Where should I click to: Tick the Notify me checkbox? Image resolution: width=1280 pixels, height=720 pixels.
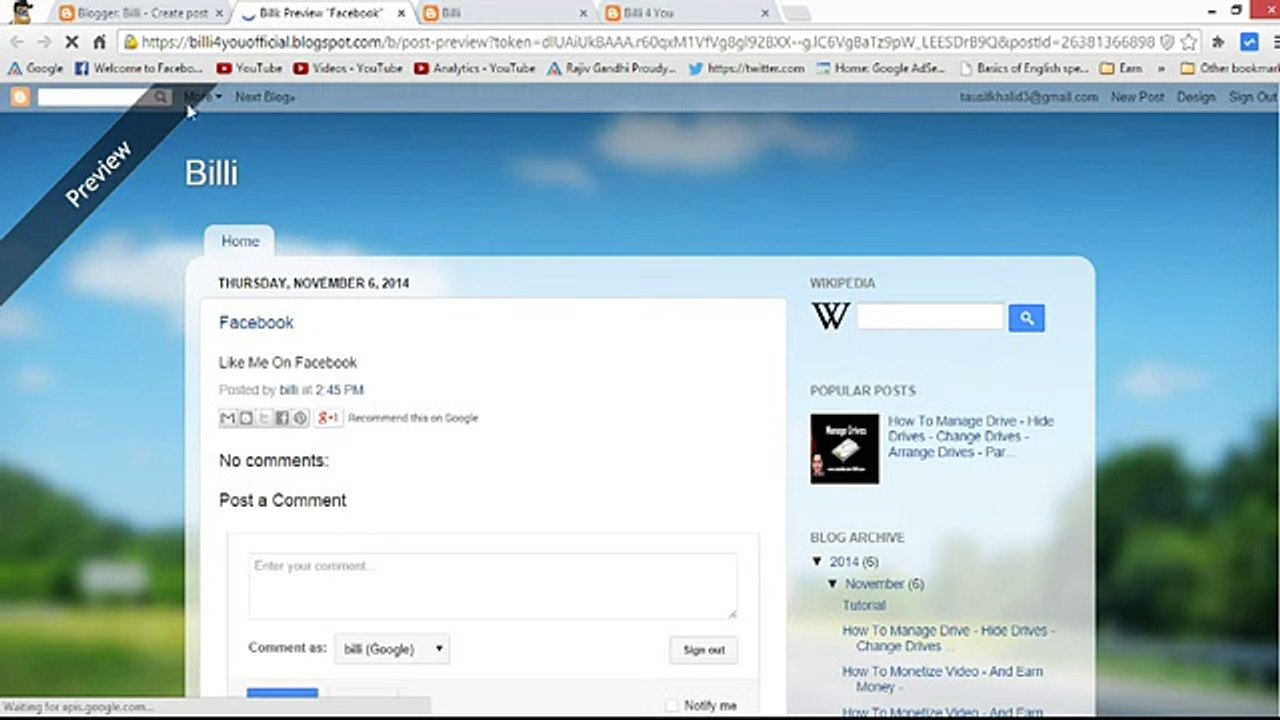672,705
